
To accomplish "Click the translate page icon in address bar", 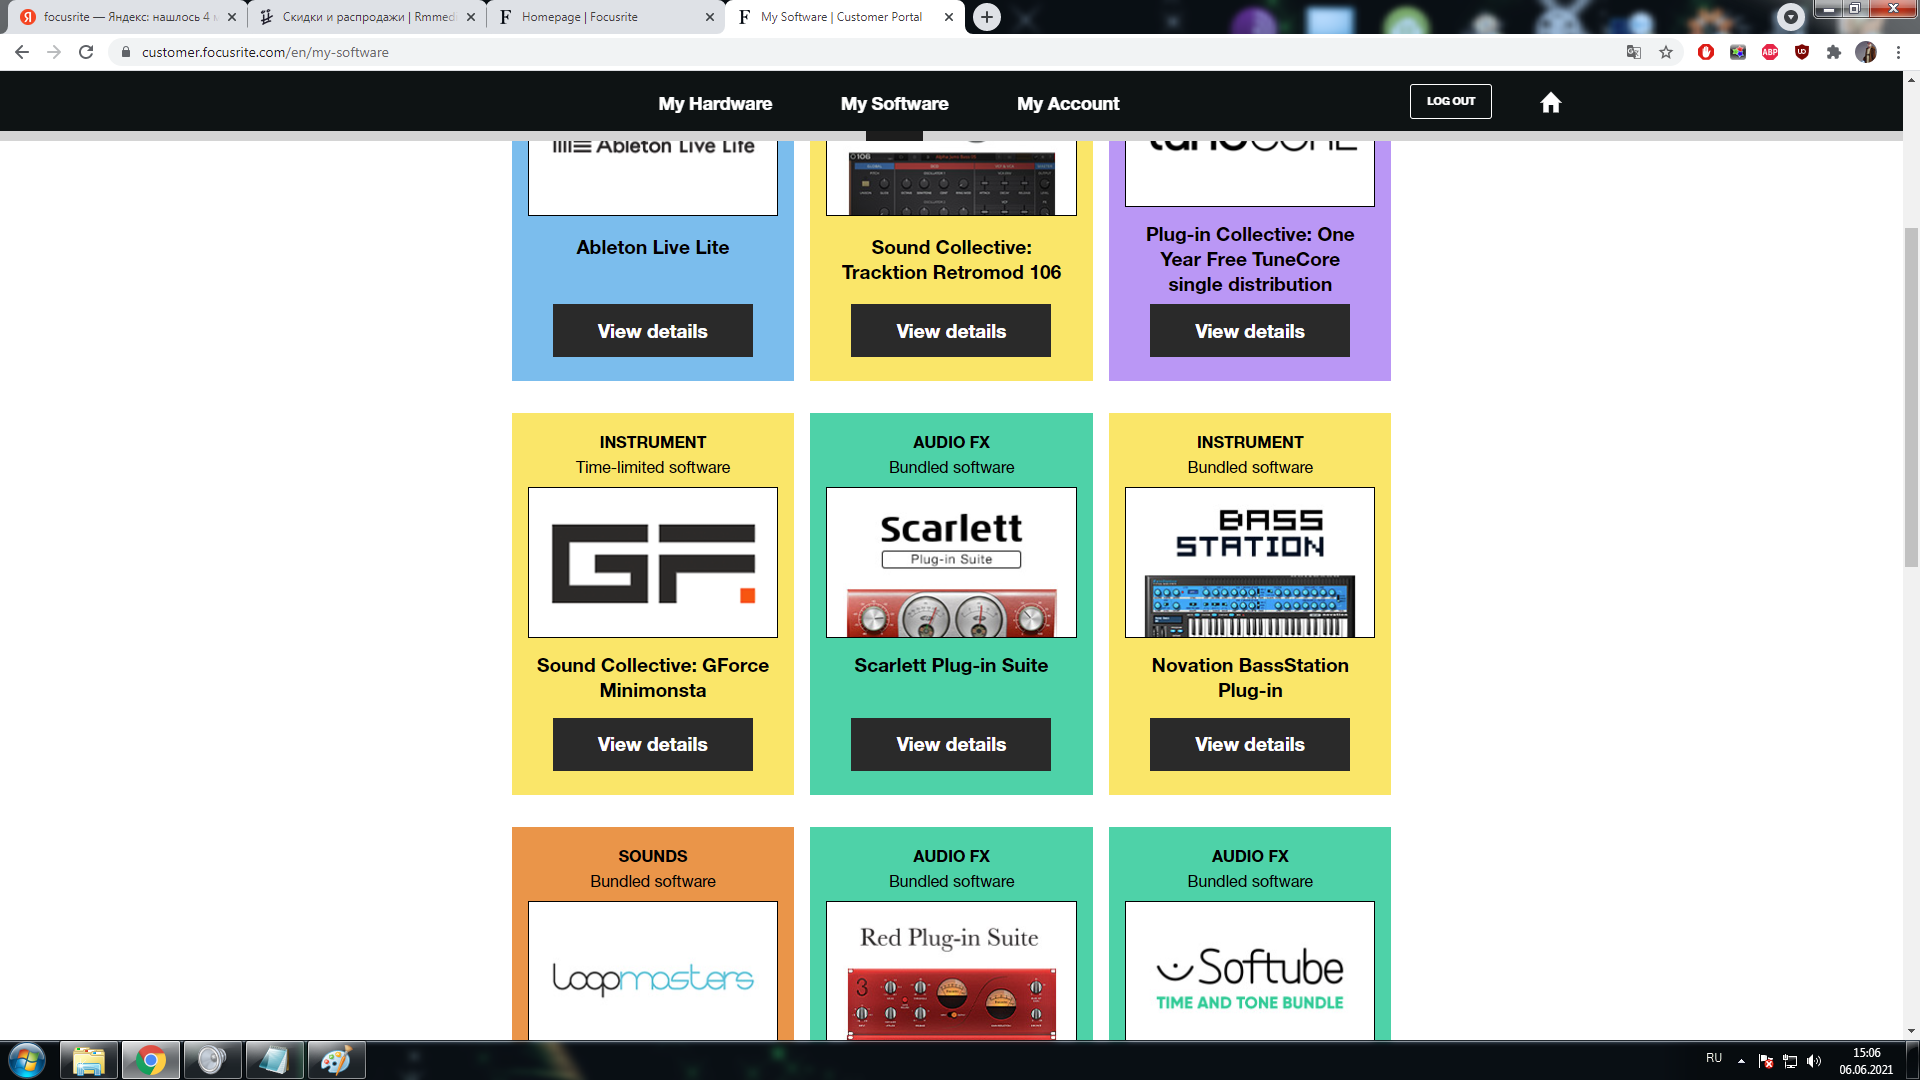I will (1636, 52).
